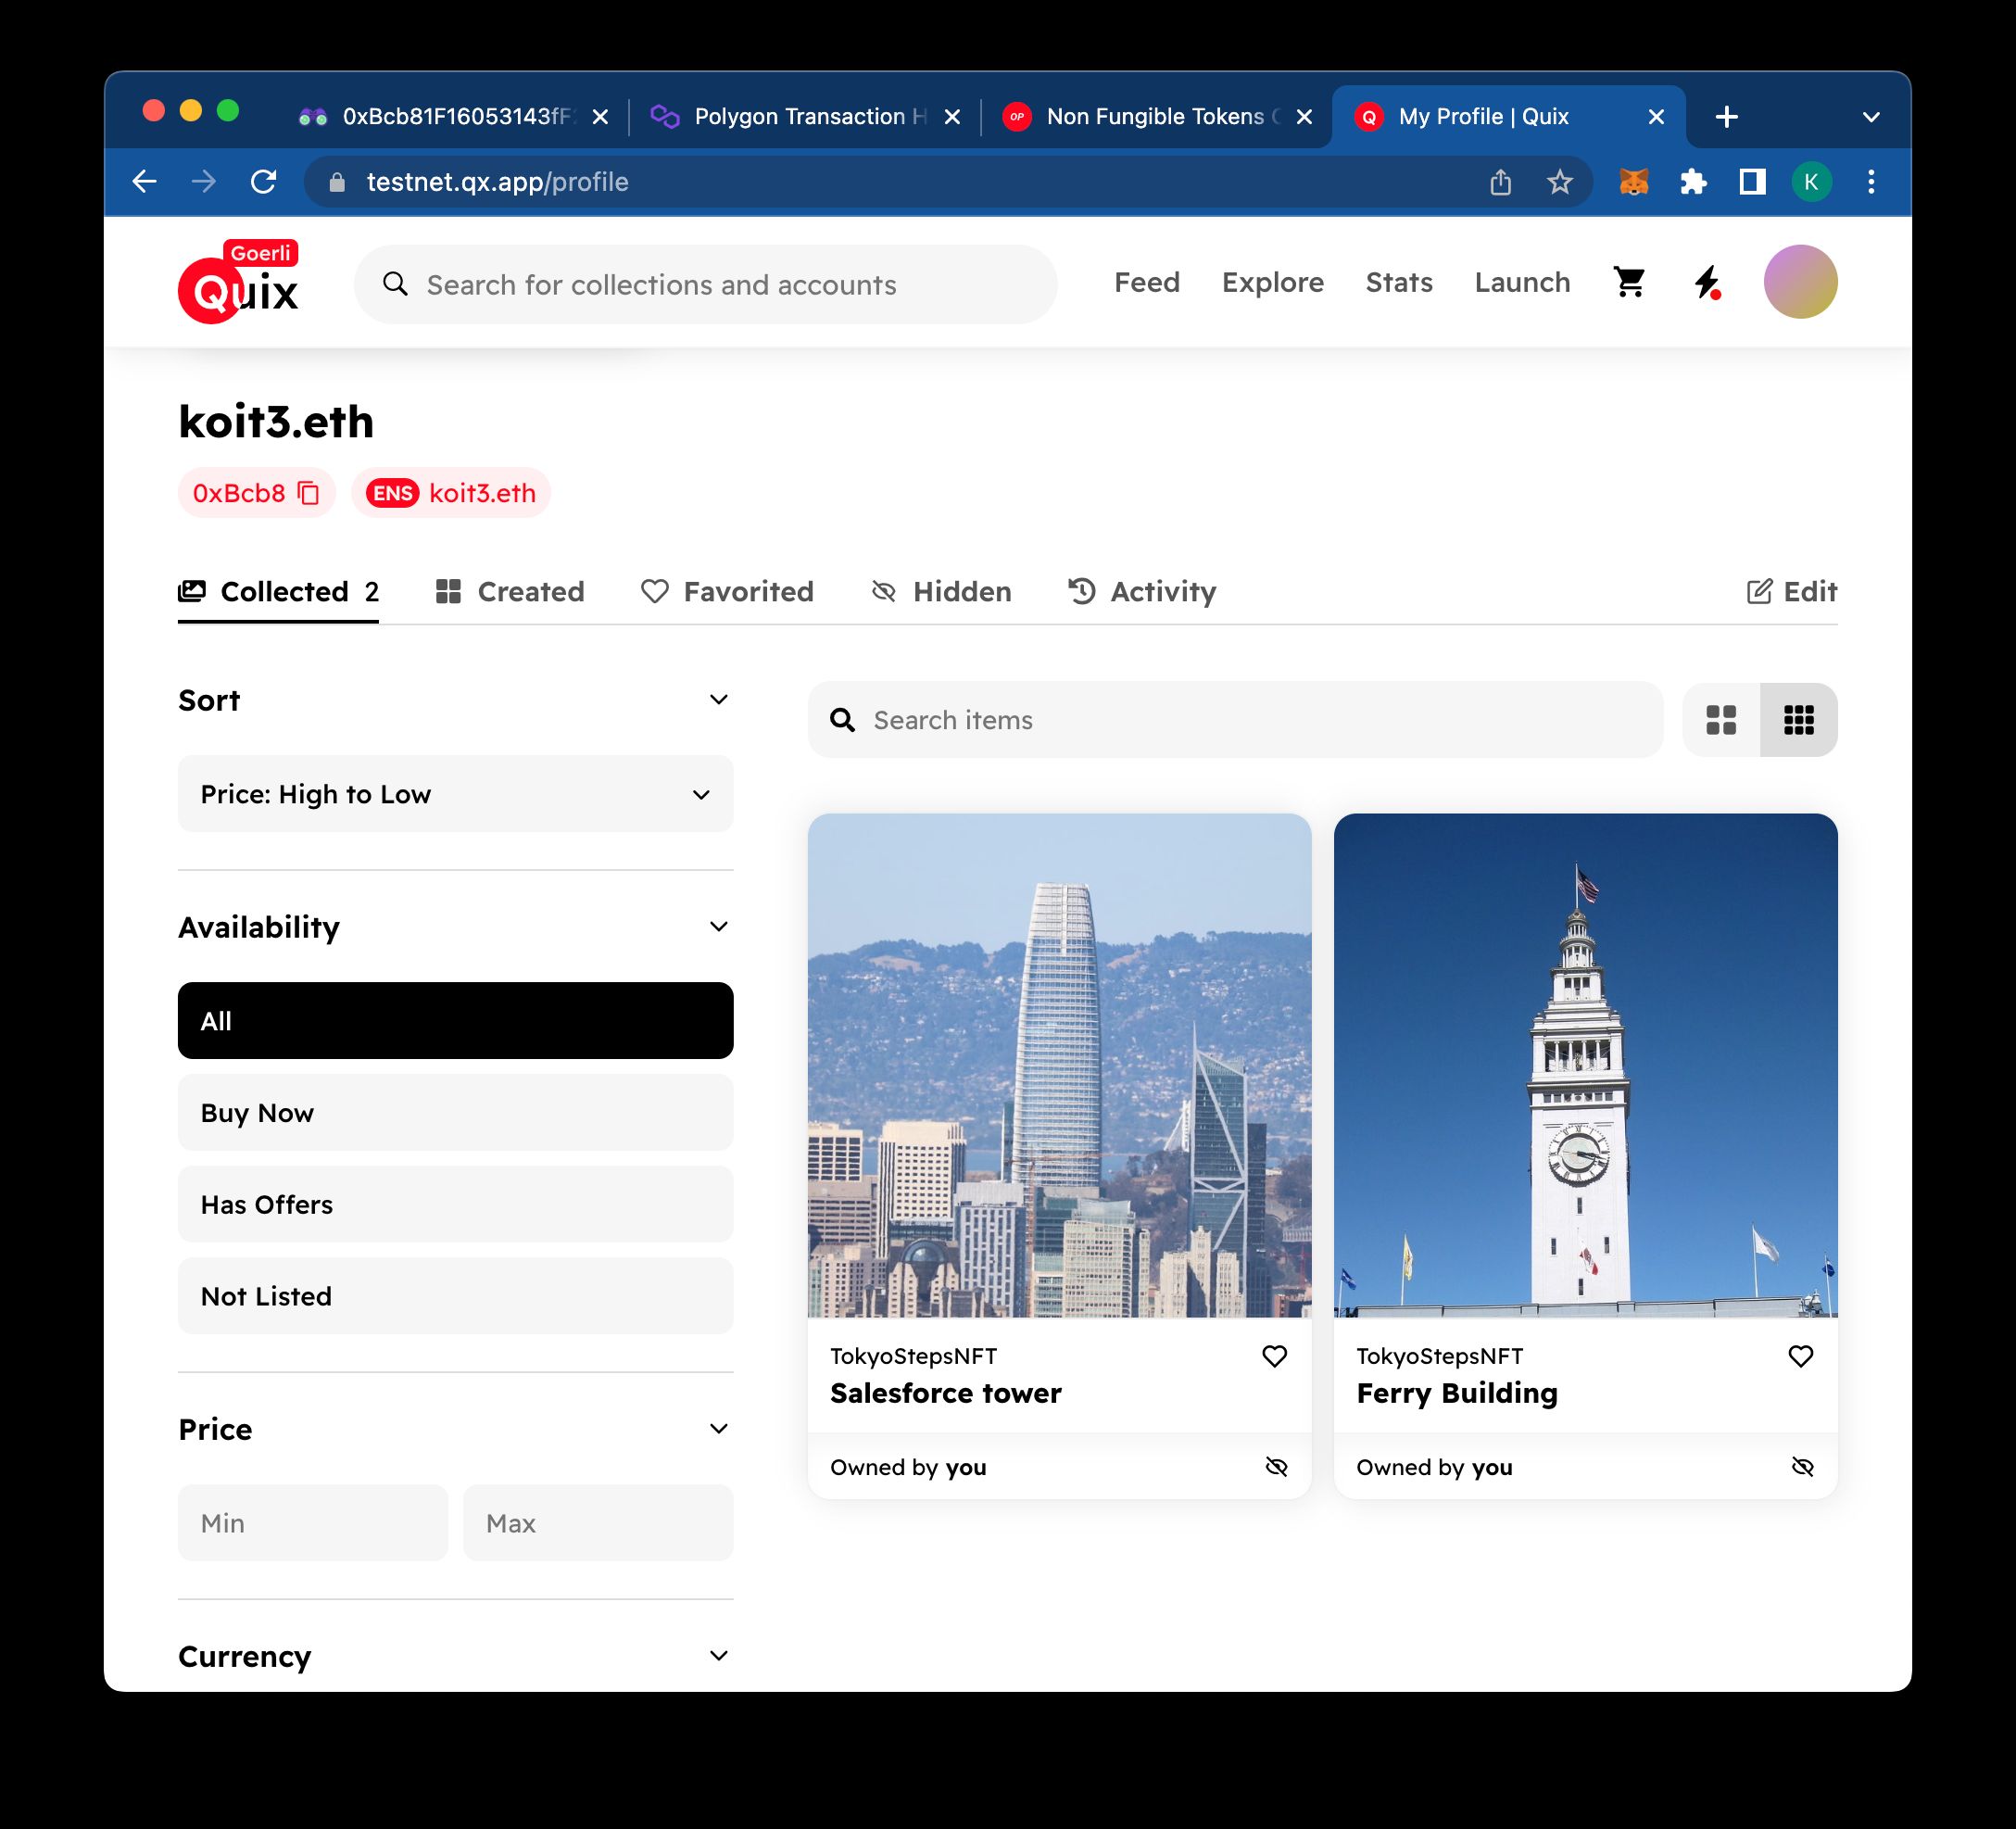Click TokyoStepsNFT on the Salesforce tower card
2016x1829 pixels.
(913, 1356)
